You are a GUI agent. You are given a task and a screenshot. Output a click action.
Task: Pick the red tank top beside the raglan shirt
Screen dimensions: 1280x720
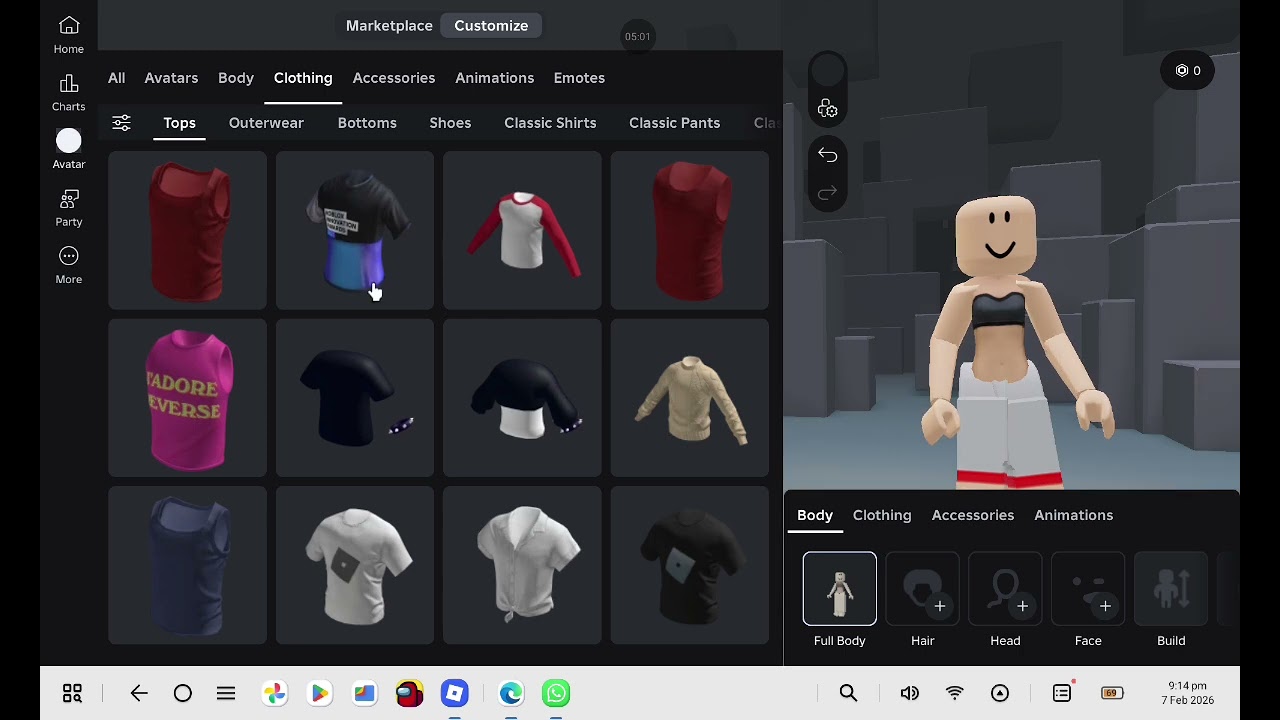click(x=690, y=231)
